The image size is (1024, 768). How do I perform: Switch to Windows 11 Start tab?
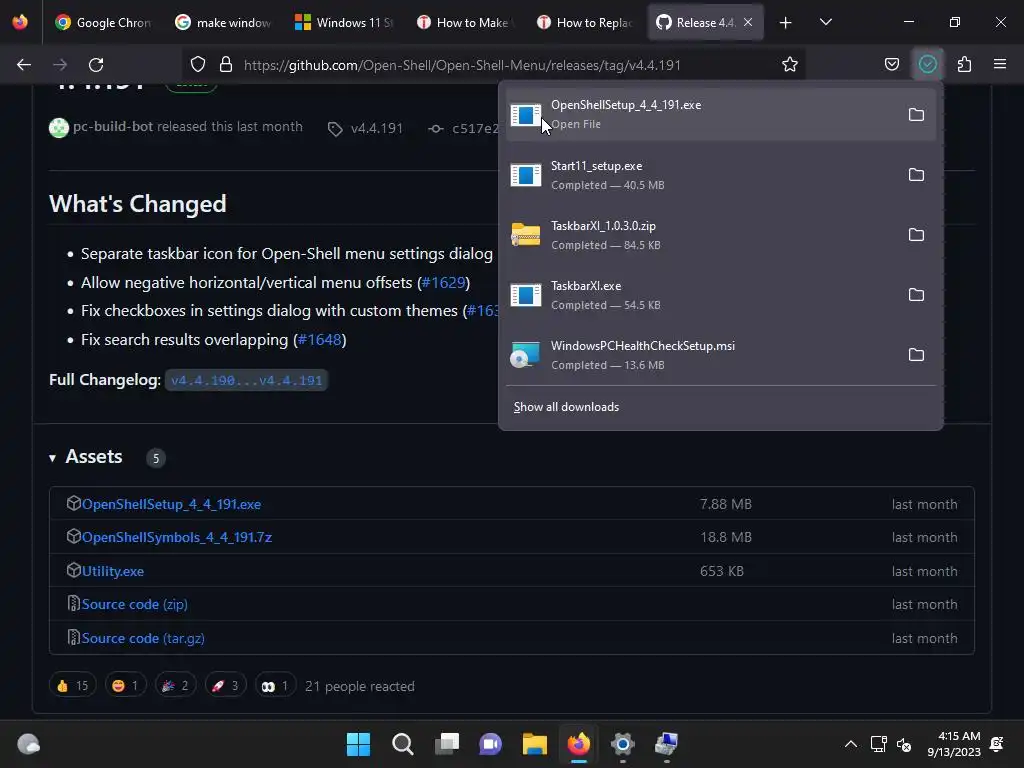(x=344, y=23)
